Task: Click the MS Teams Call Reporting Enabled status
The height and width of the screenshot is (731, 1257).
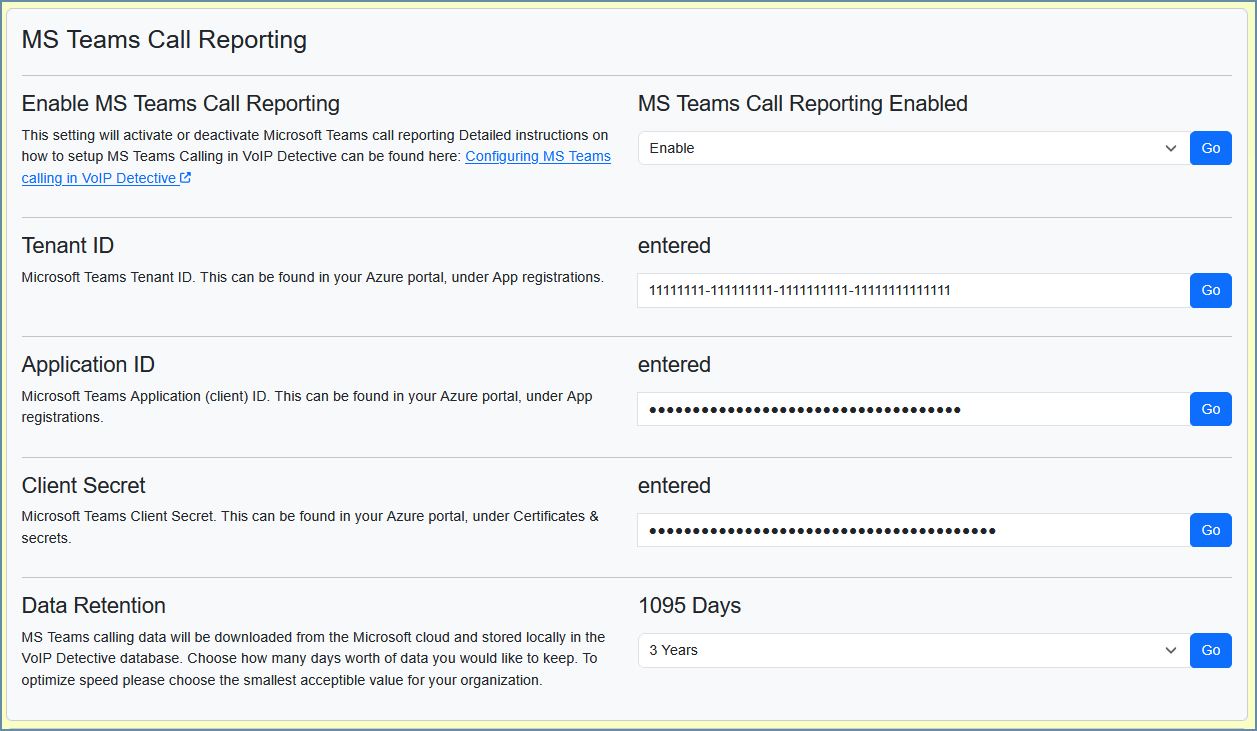Action: (803, 103)
